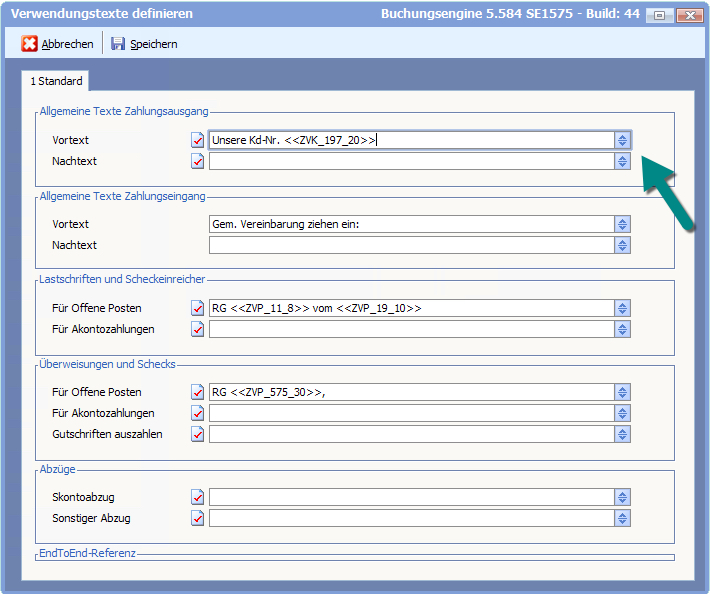Expand Zahlungseingang Vortext field arrows
This screenshot has height=594, width=710.
click(622, 225)
